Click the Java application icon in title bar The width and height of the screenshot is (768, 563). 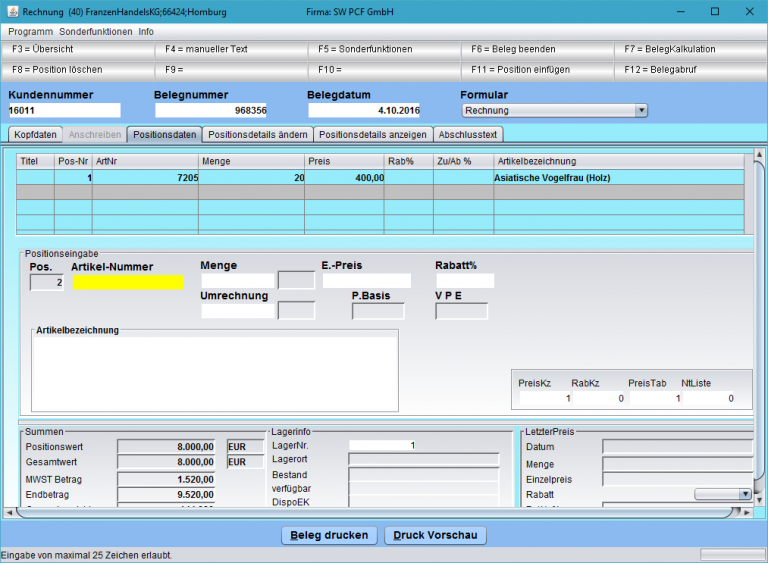[11, 11]
